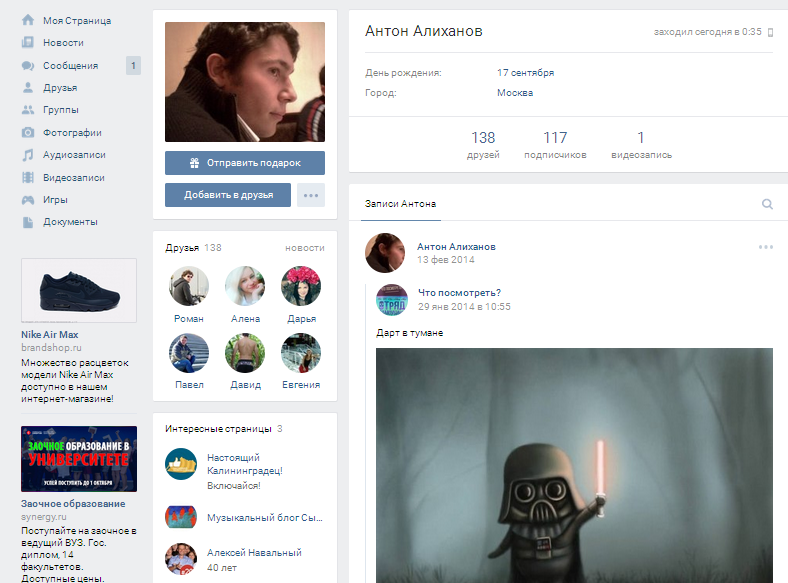
Task: Click the Аудиозаписи music note icon
Action: pyautogui.click(x=28, y=155)
